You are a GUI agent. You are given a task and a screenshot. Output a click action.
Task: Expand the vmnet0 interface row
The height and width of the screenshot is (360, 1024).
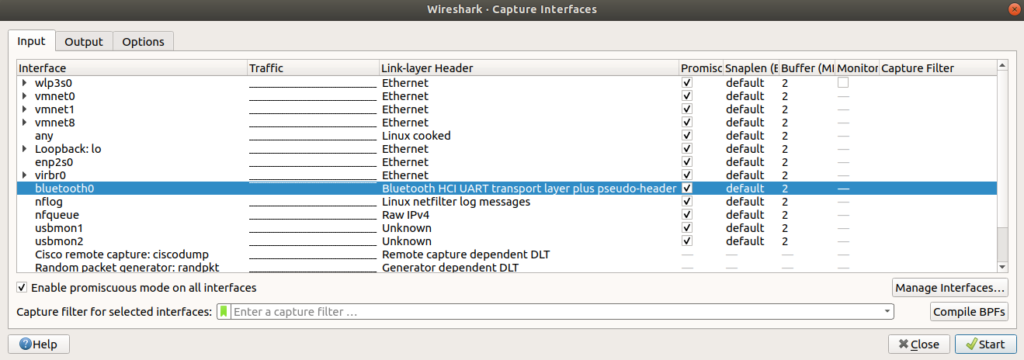[x=24, y=96]
